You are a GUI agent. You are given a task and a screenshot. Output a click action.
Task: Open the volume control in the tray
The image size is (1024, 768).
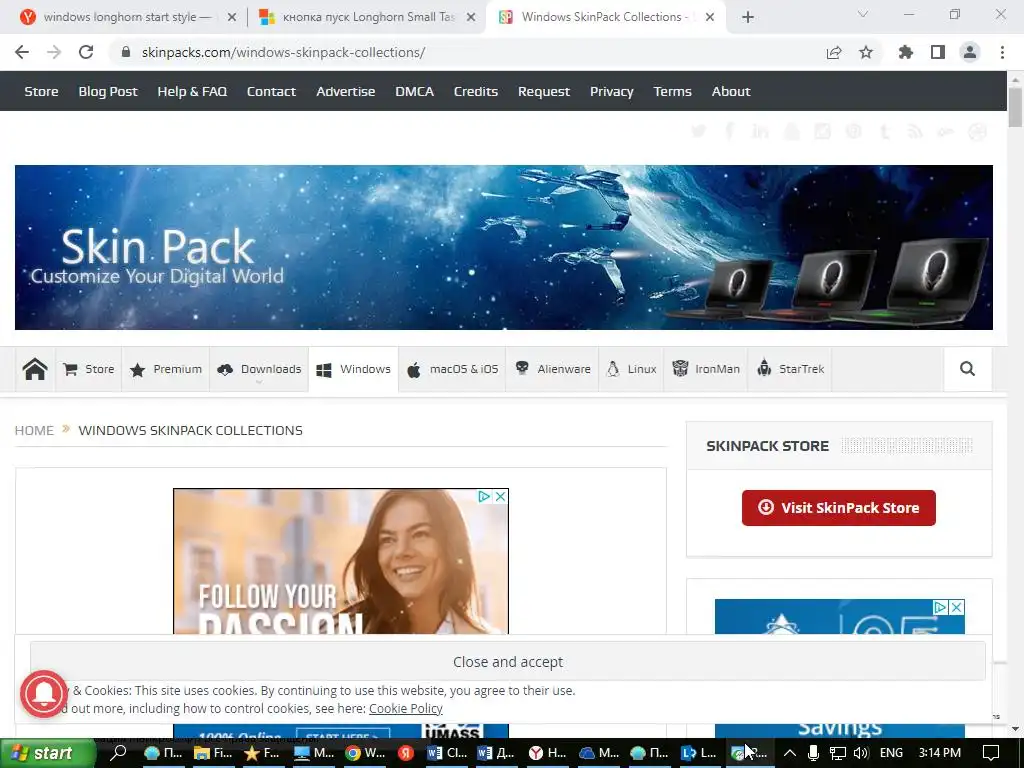[861, 753]
